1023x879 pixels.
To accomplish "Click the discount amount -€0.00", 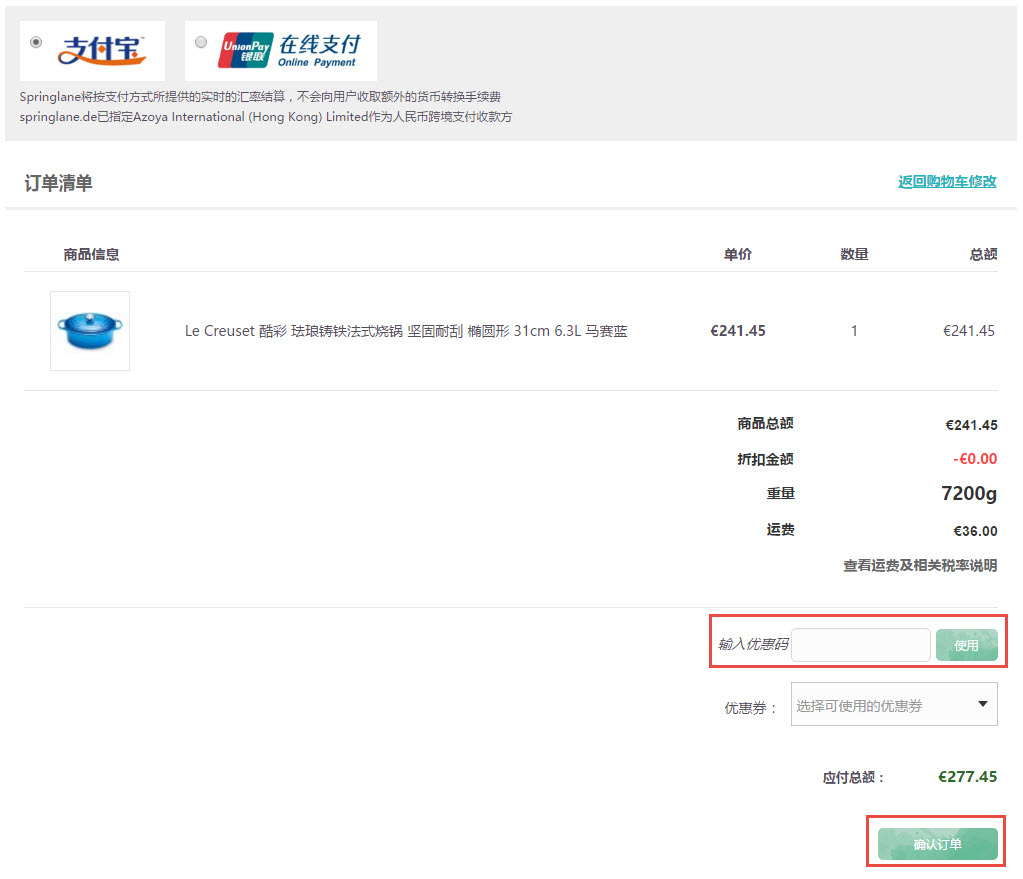I will coord(975,459).
